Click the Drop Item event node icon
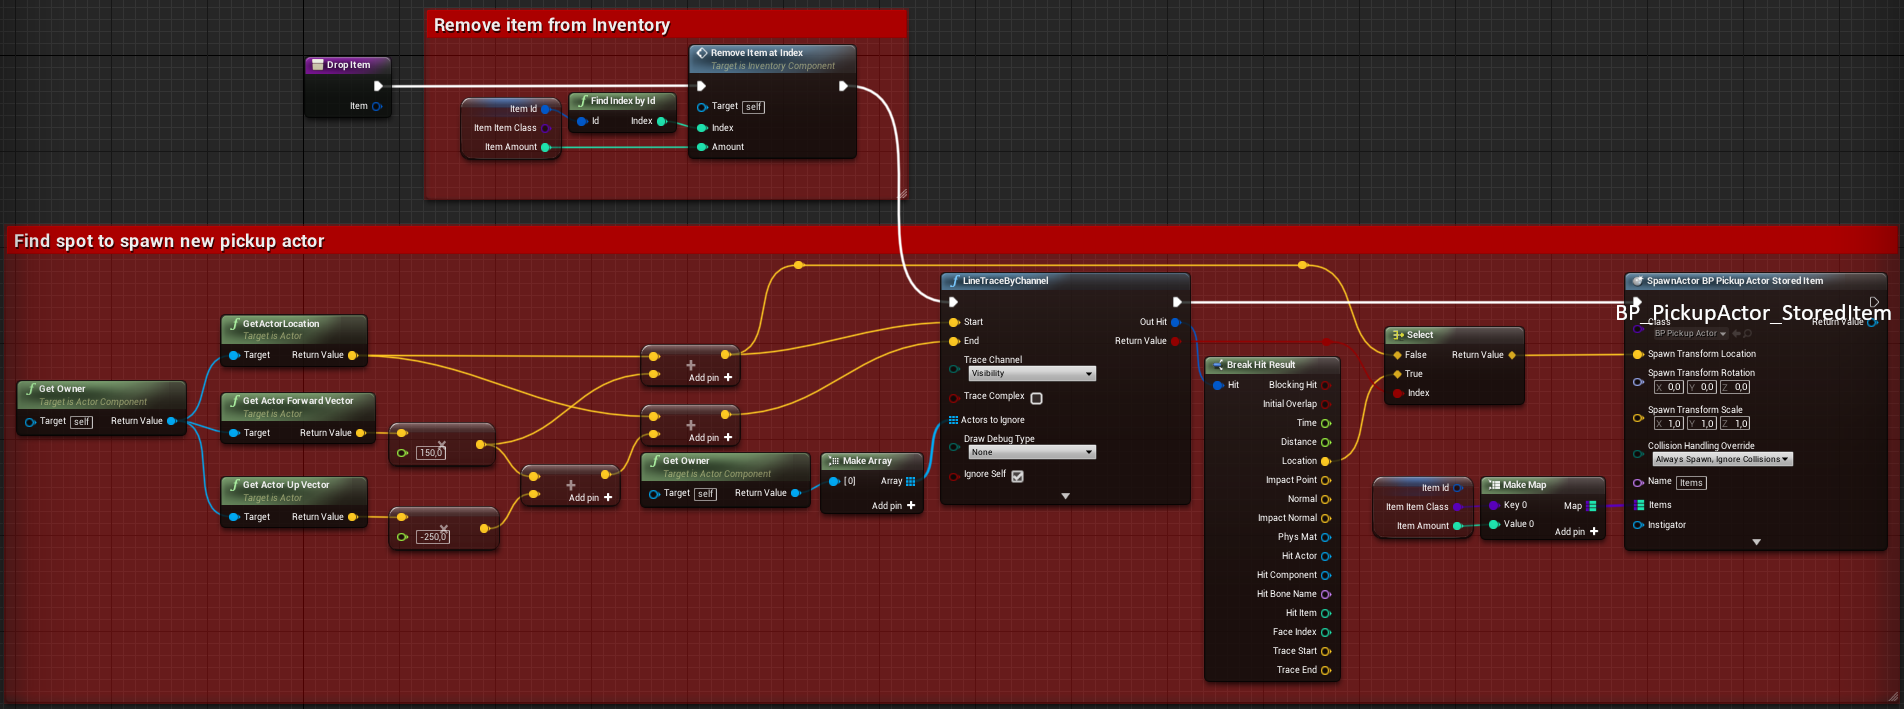Screen dimensions: 1904x709 pos(318,65)
